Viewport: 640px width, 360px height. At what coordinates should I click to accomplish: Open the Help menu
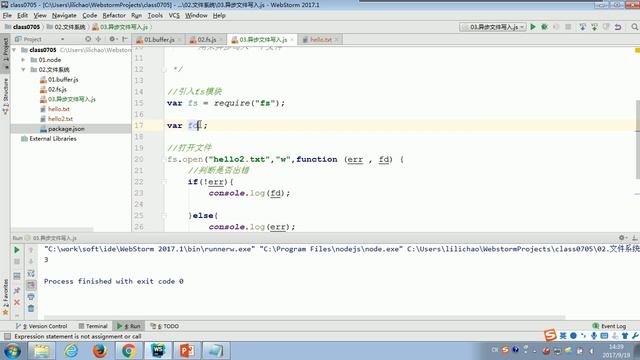pos(219,16)
